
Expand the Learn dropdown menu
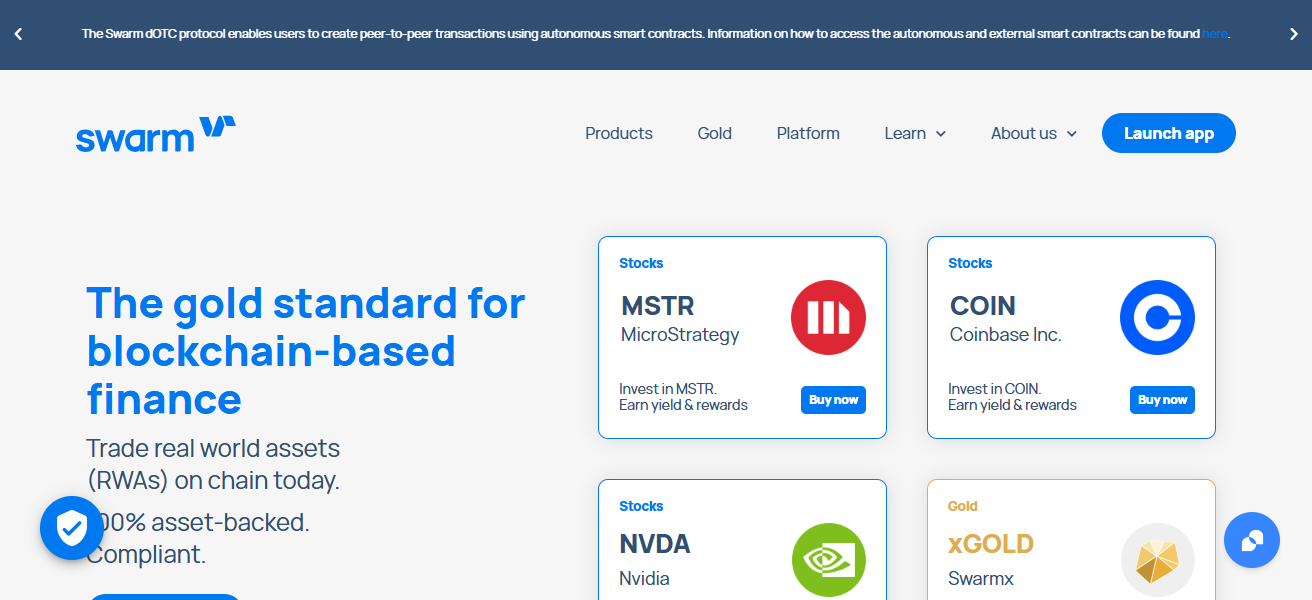coord(915,133)
